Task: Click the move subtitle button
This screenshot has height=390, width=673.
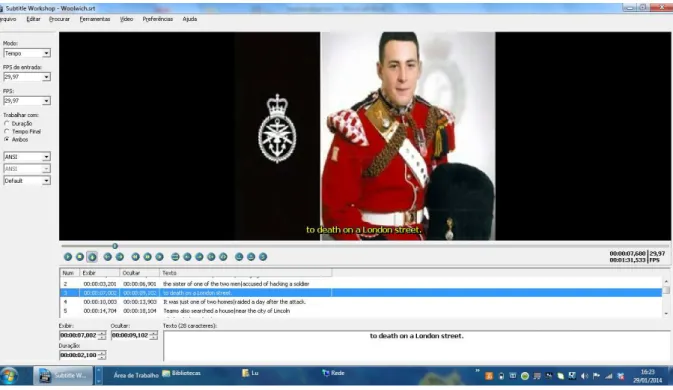Action: pyautogui.click(x=175, y=257)
